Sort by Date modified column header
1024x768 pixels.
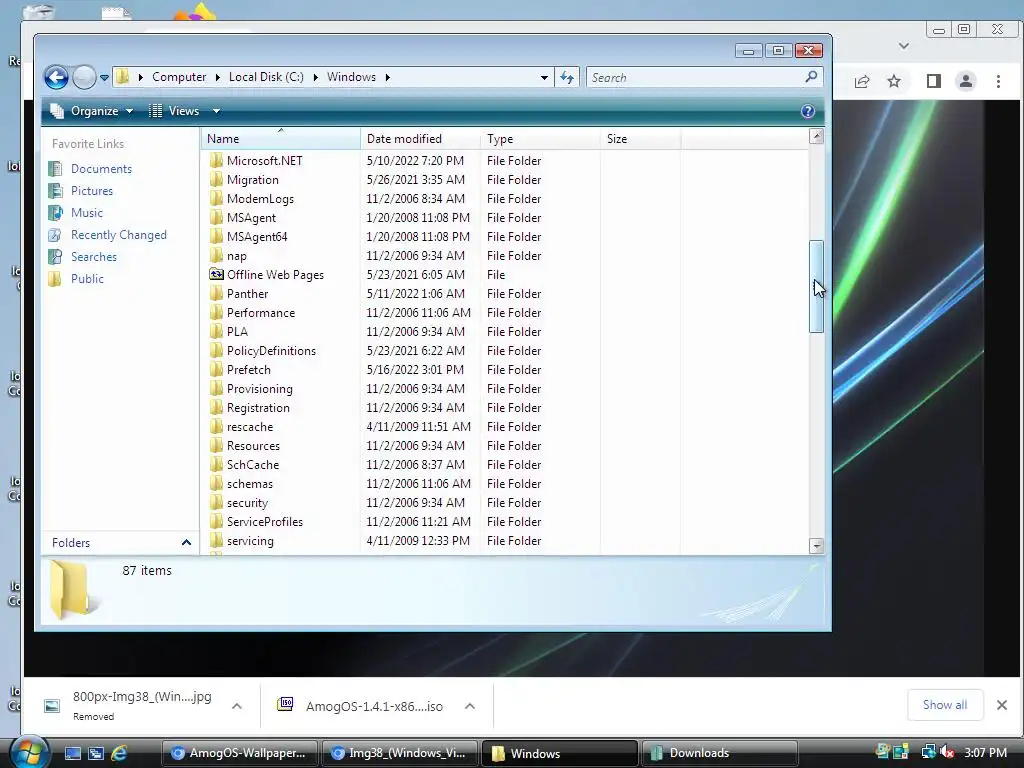tap(420, 138)
